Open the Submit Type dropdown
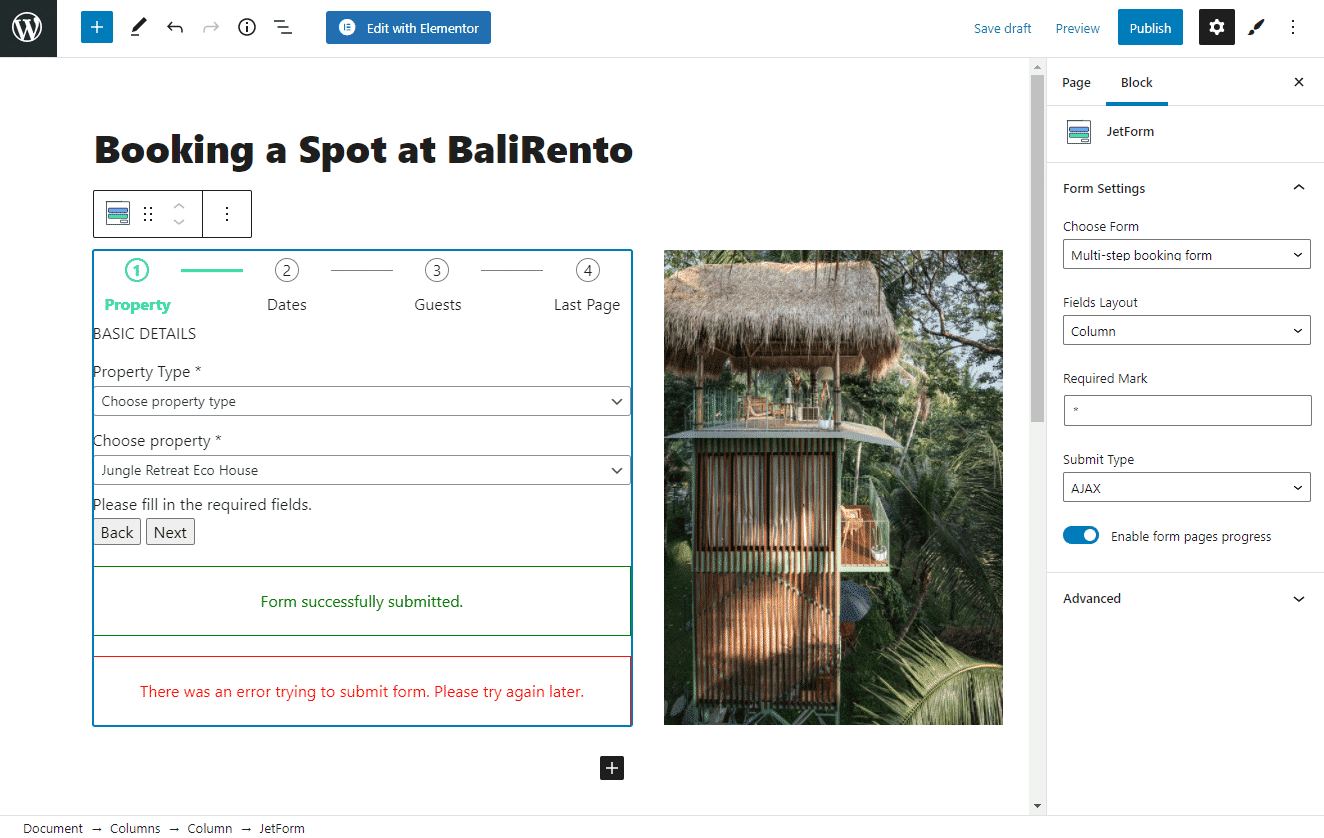This screenshot has width=1324, height=838. click(x=1186, y=489)
